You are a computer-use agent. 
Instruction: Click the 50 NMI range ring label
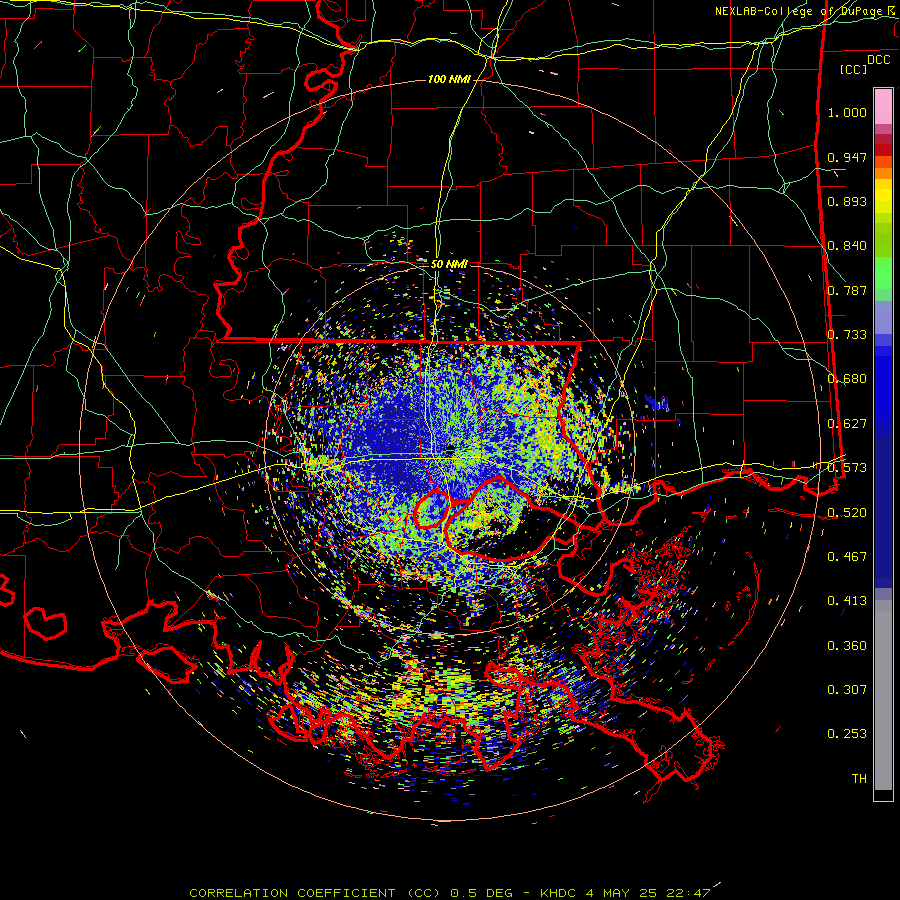click(449, 264)
